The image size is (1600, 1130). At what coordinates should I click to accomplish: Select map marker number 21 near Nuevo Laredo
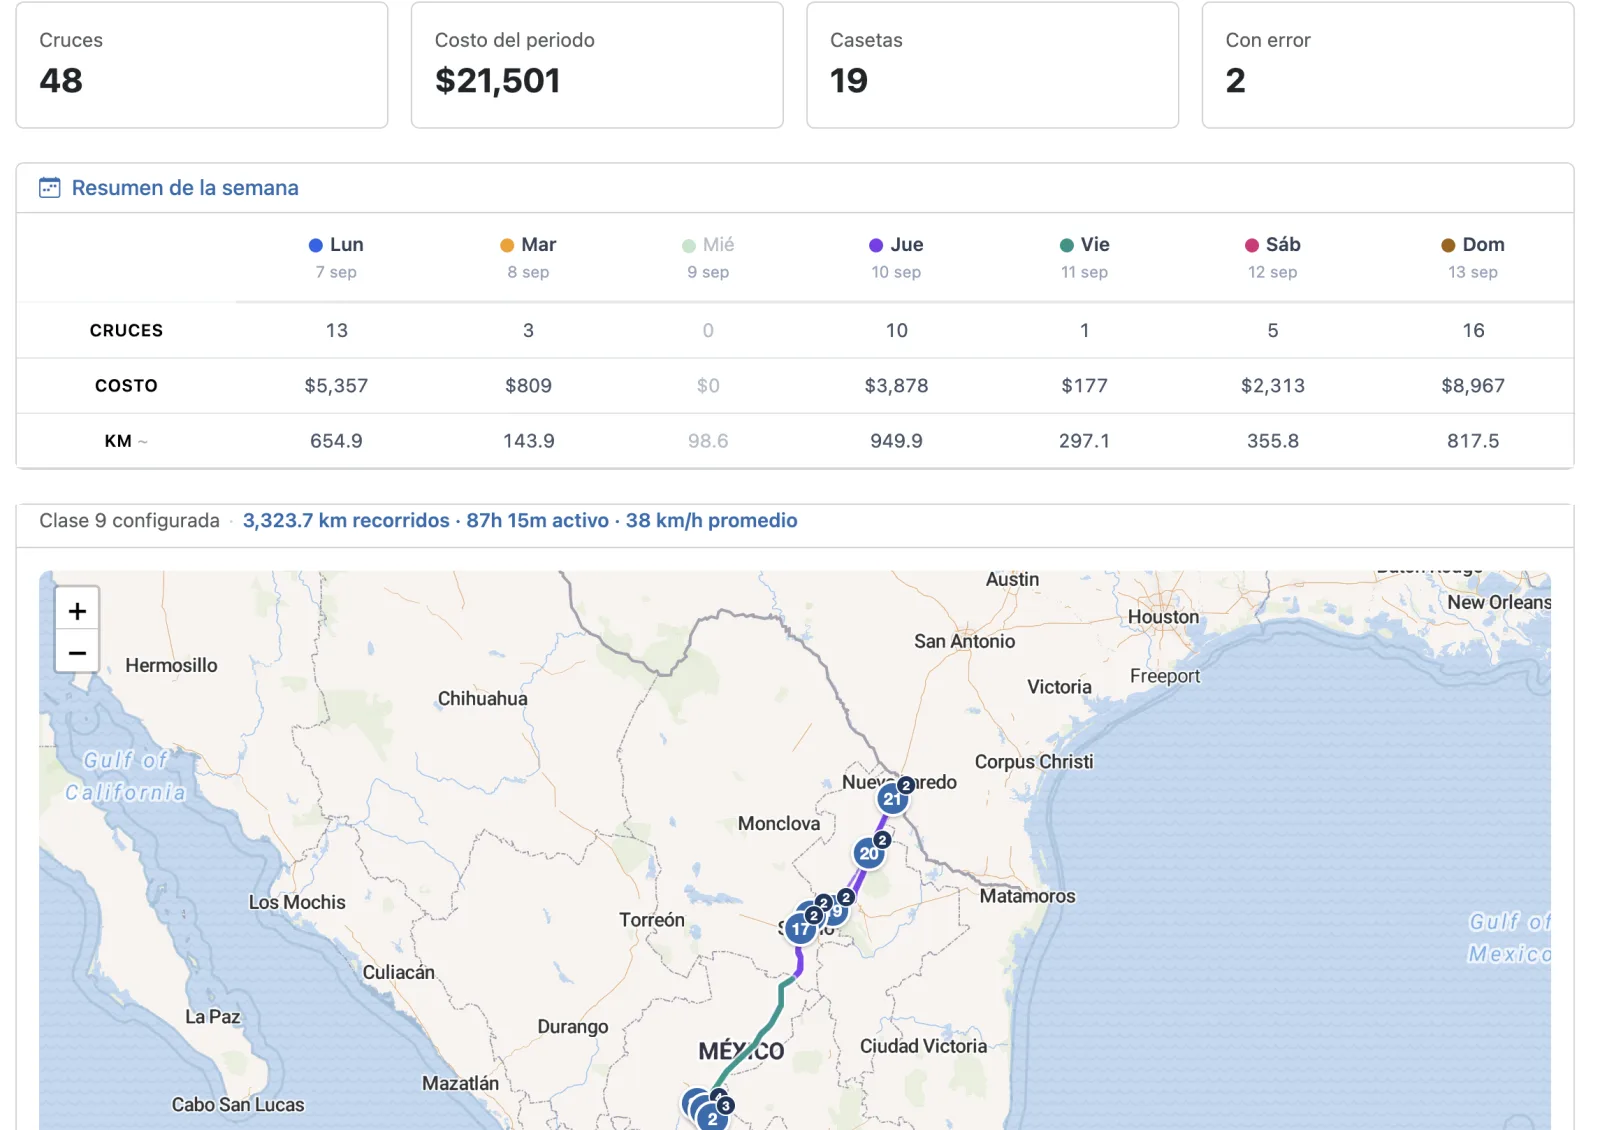[x=892, y=799]
